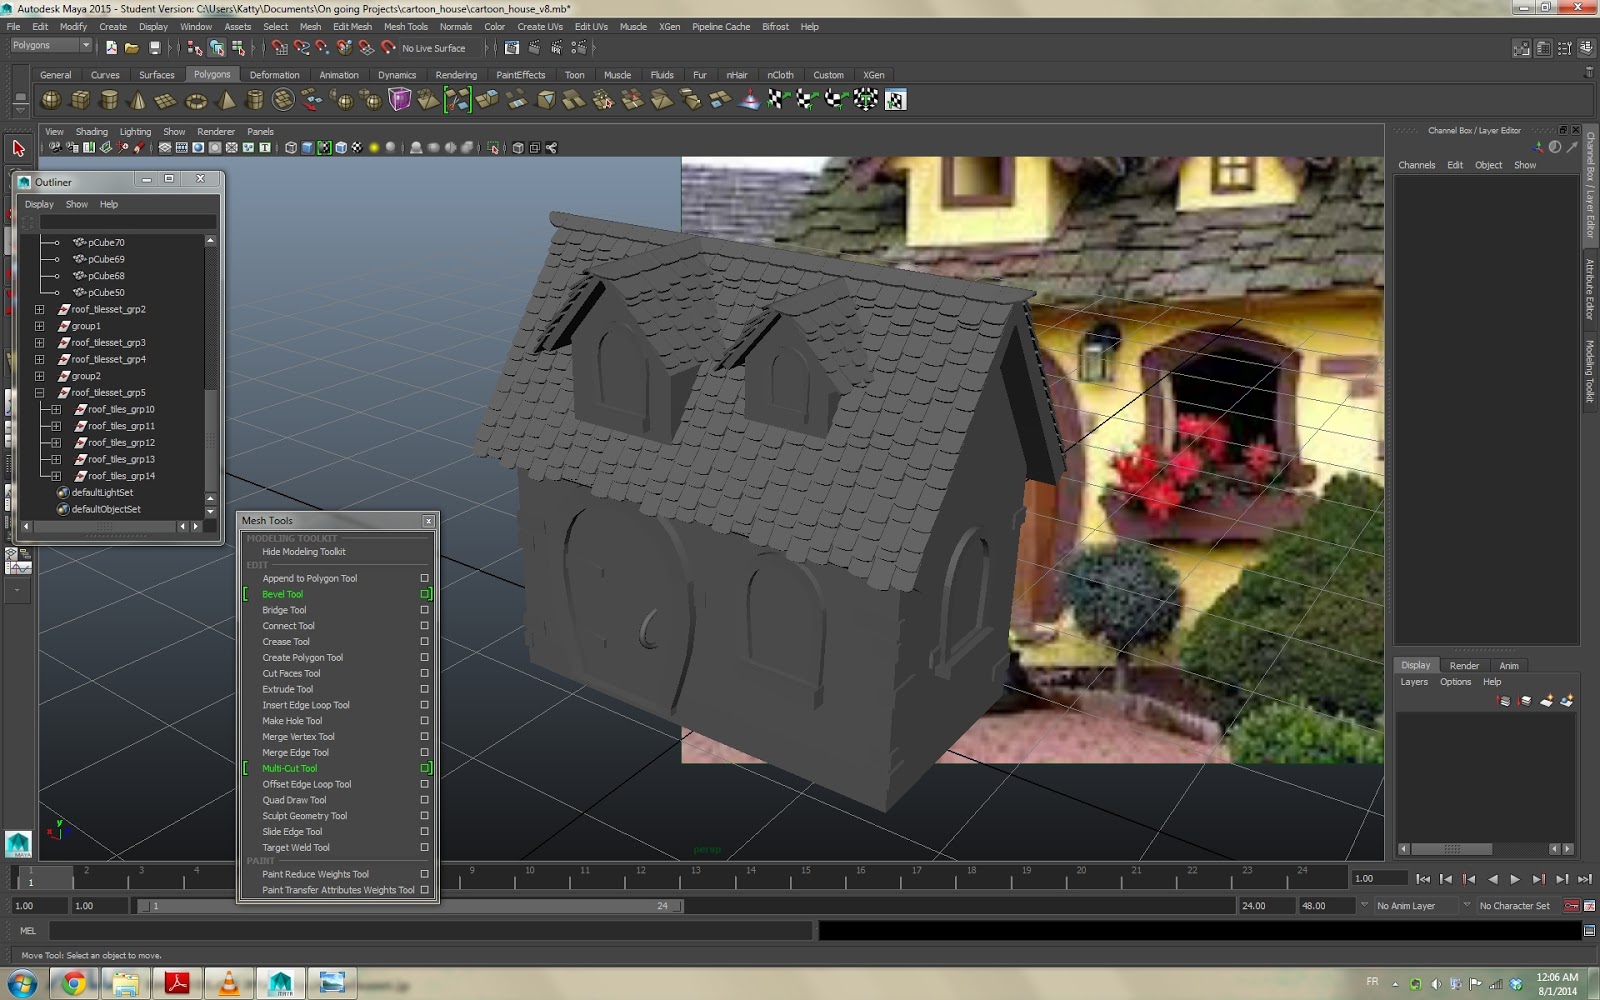Open the Edit Mesh menu
Screen dimensions: 1600x1000
pos(352,27)
